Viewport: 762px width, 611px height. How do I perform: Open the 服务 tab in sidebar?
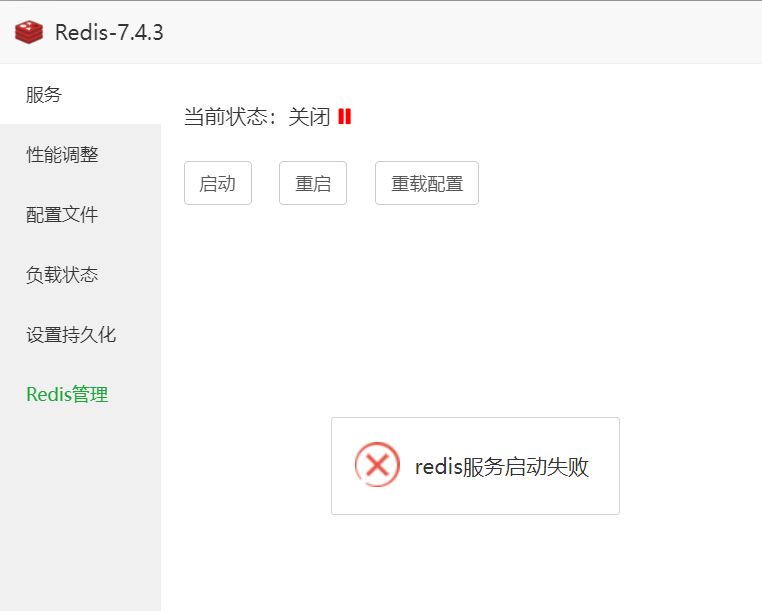tap(80, 94)
